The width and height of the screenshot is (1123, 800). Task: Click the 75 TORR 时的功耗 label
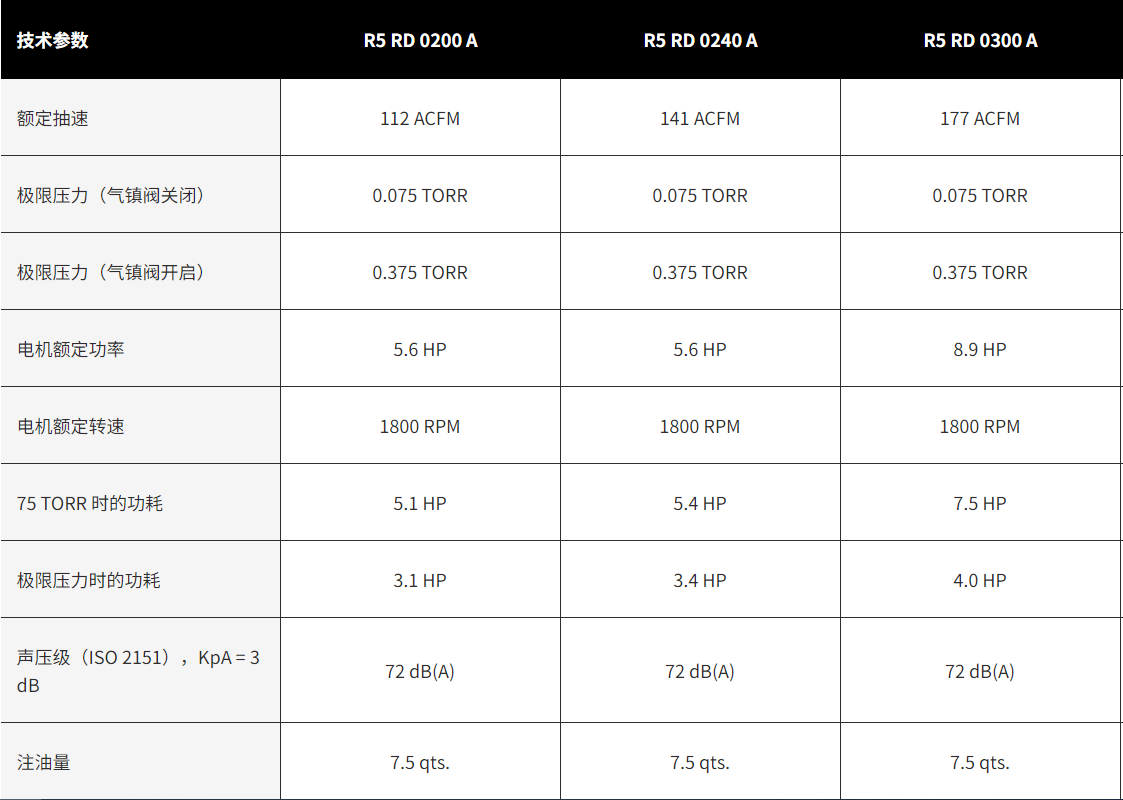click(x=90, y=503)
